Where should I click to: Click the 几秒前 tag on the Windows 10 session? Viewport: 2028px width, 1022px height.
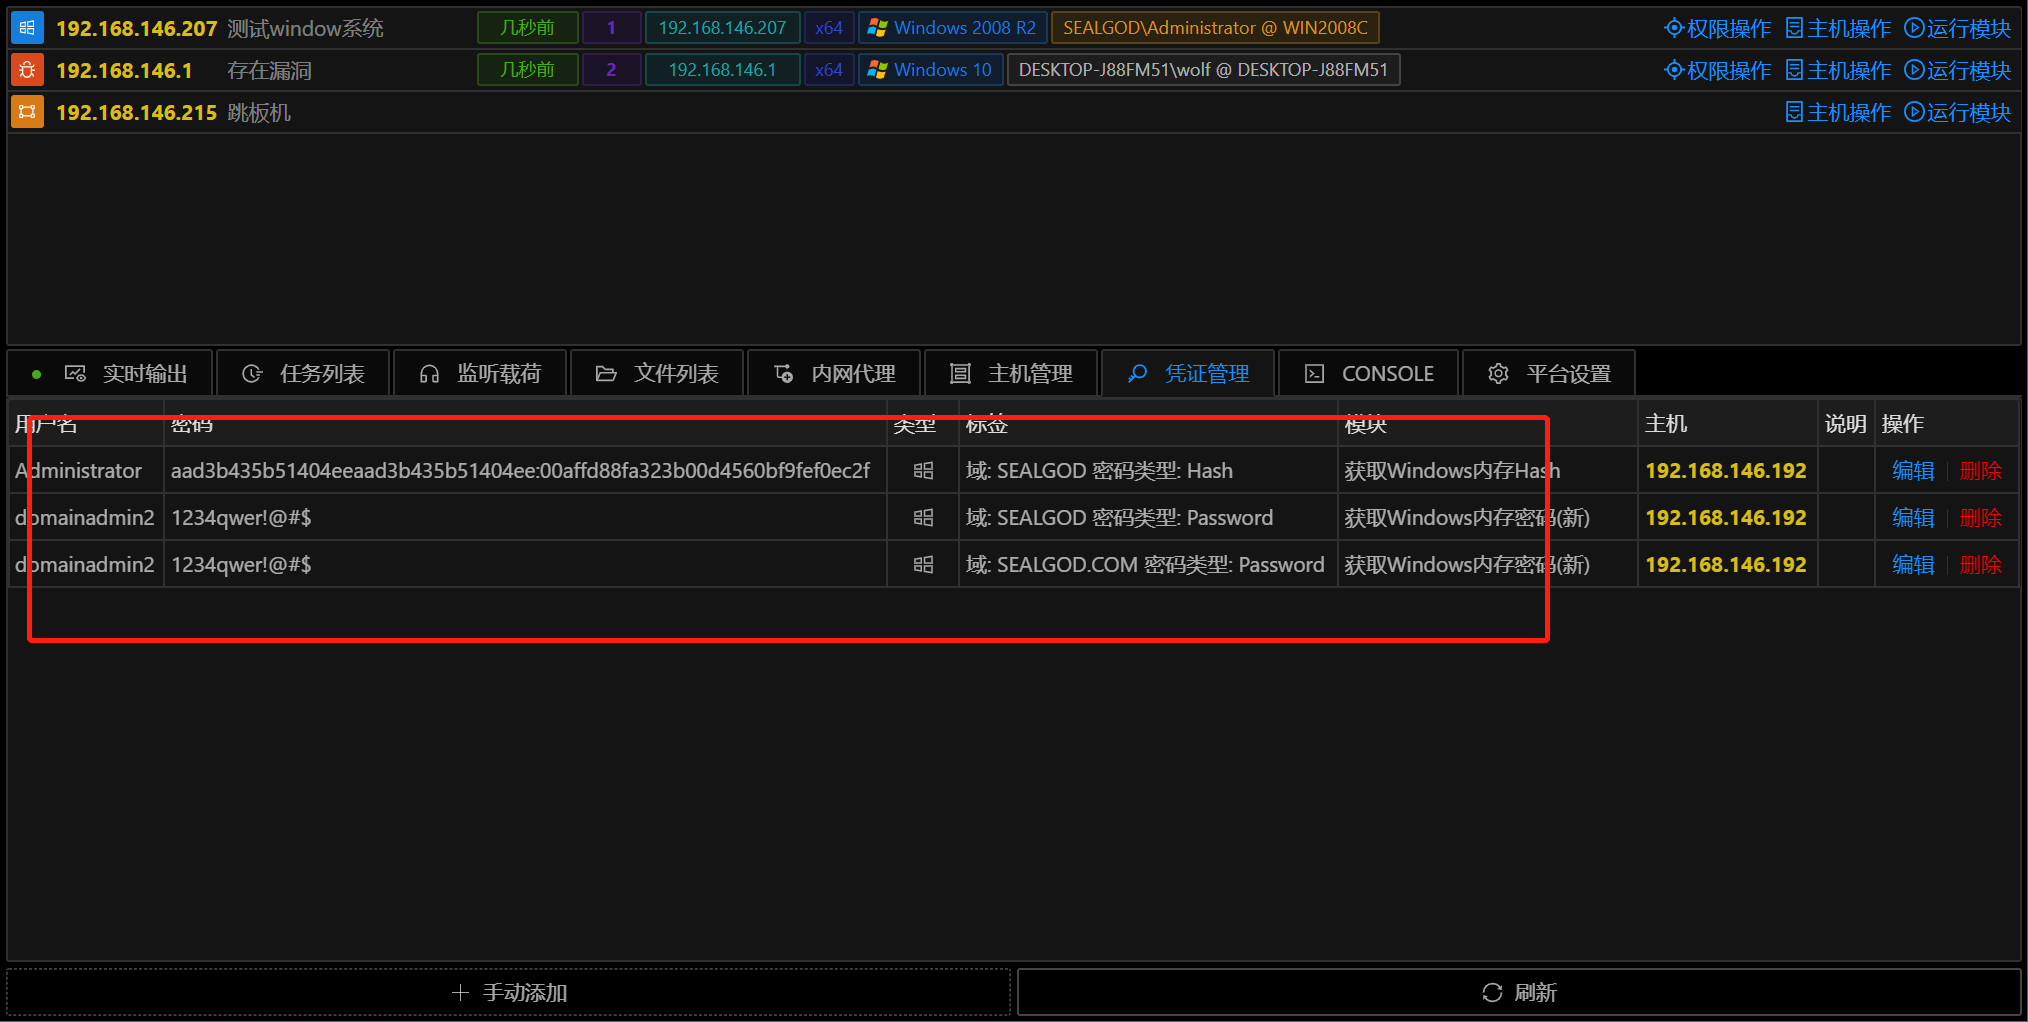[x=527, y=70]
